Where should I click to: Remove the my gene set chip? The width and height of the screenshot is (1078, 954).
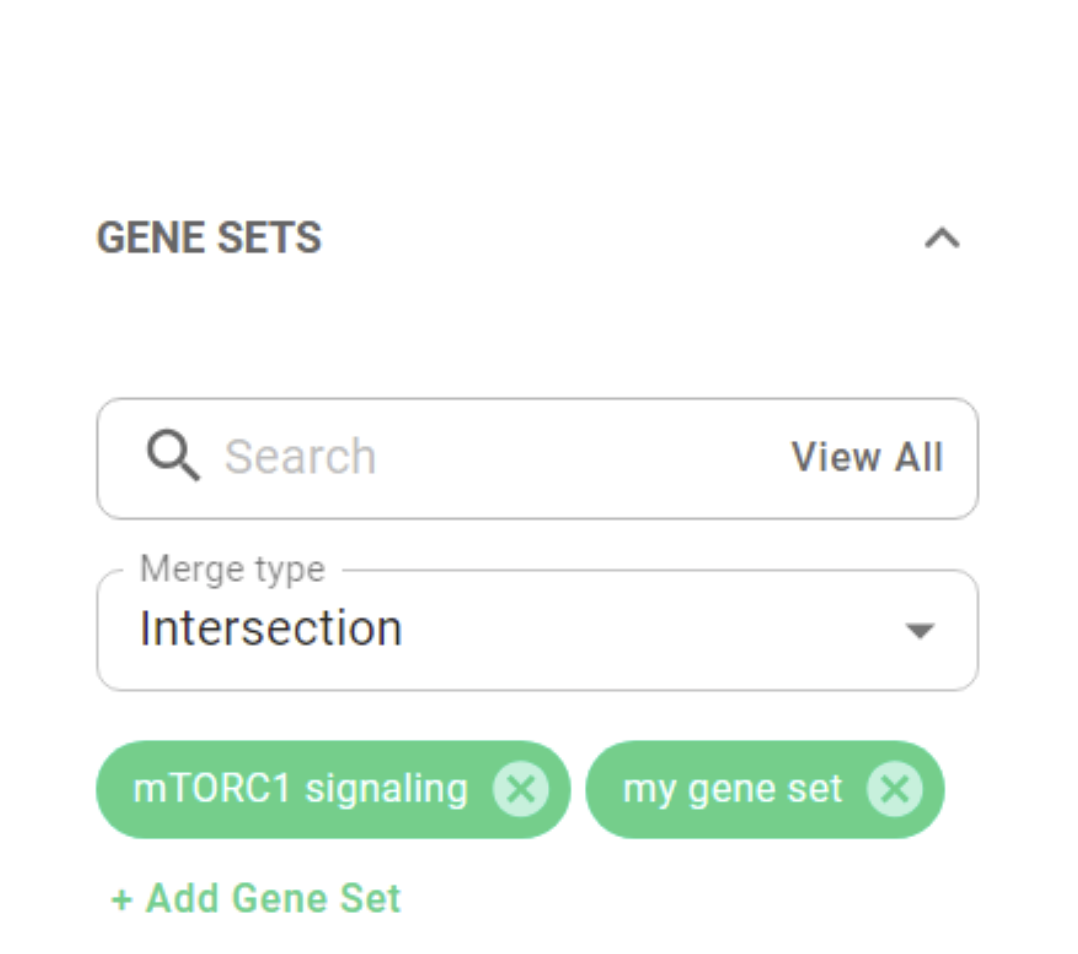coord(894,789)
